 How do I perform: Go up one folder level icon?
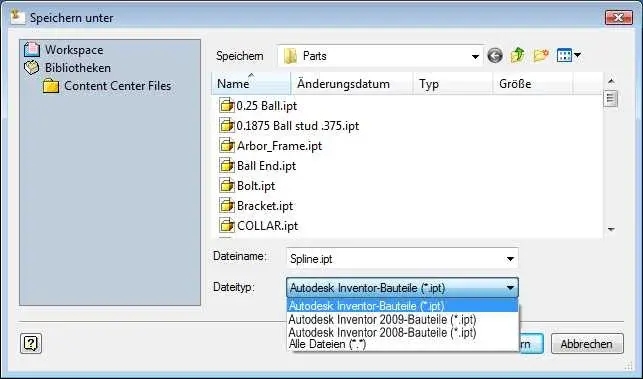(x=518, y=55)
